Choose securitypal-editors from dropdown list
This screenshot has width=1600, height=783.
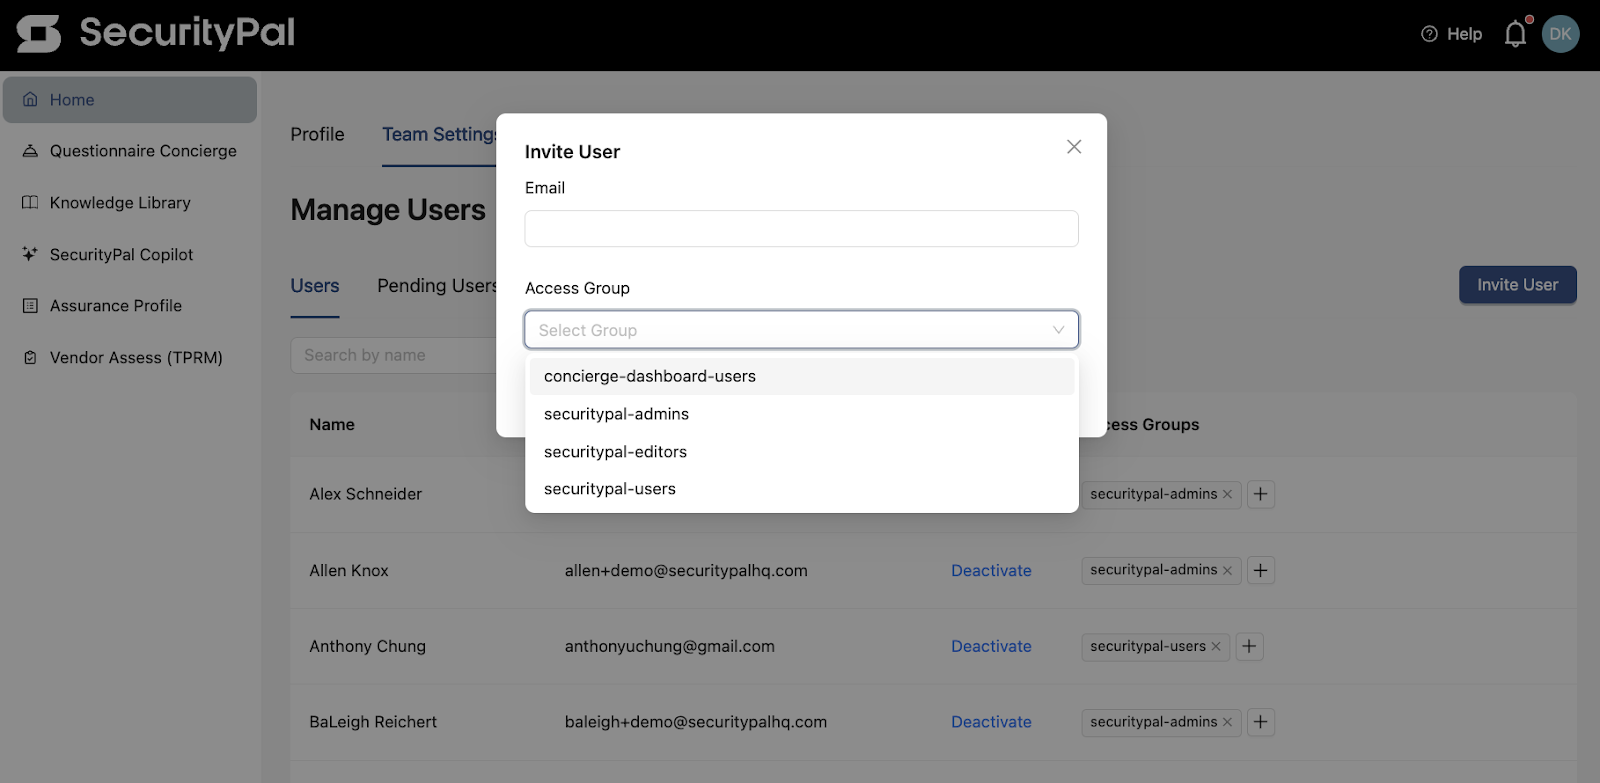click(802, 452)
